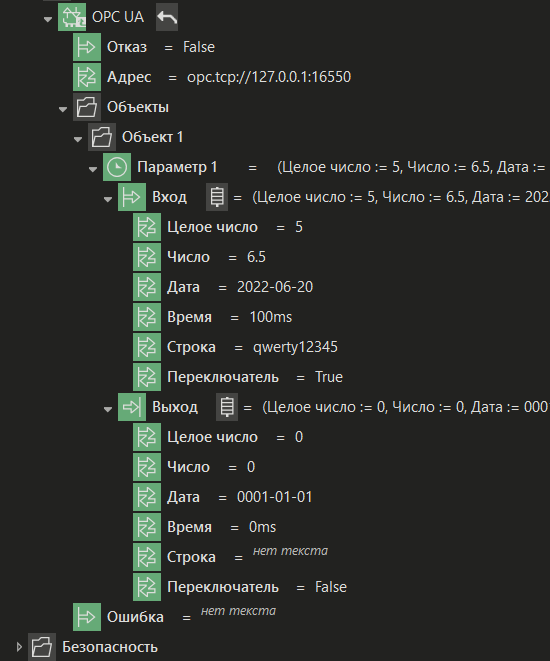The height and width of the screenshot is (661, 550).
Task: Select the Вход label
Action: coord(169,197)
